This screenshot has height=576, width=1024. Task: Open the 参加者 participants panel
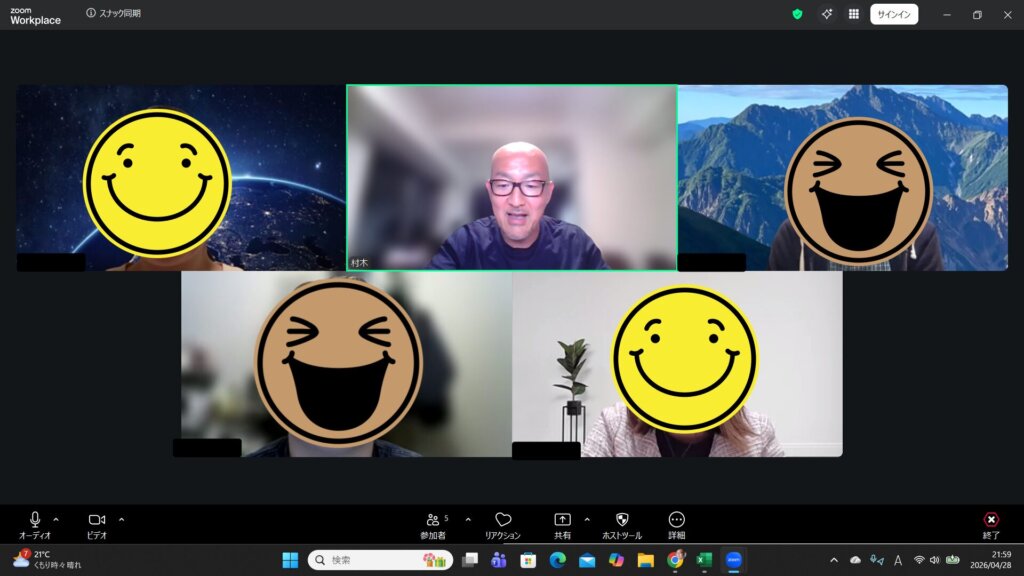pyautogui.click(x=433, y=520)
